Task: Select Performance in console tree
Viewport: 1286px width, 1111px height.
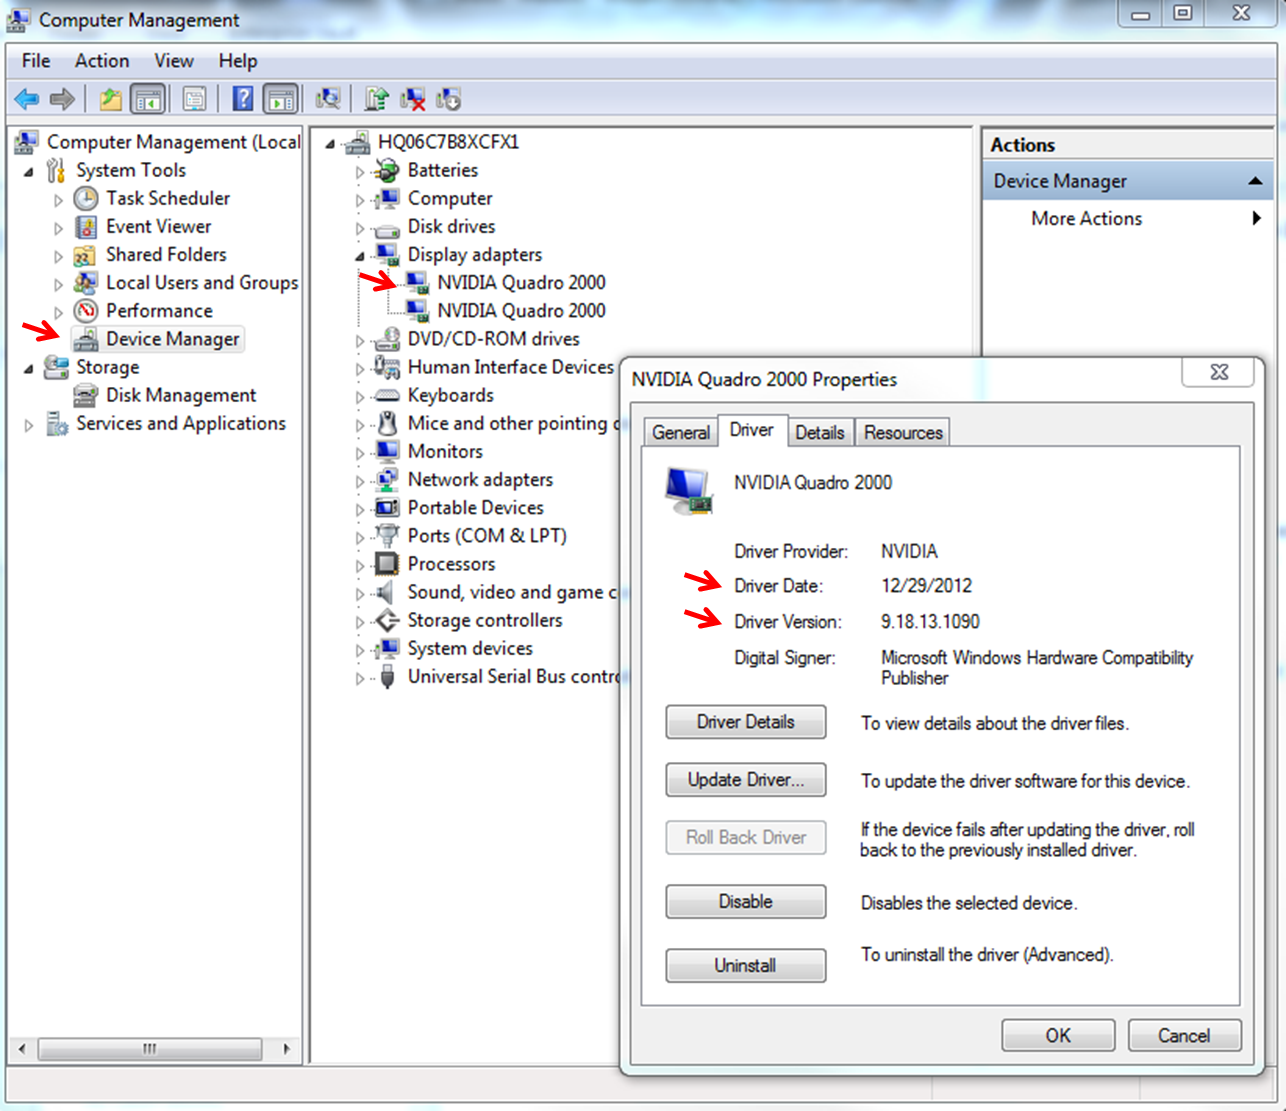Action: [159, 310]
